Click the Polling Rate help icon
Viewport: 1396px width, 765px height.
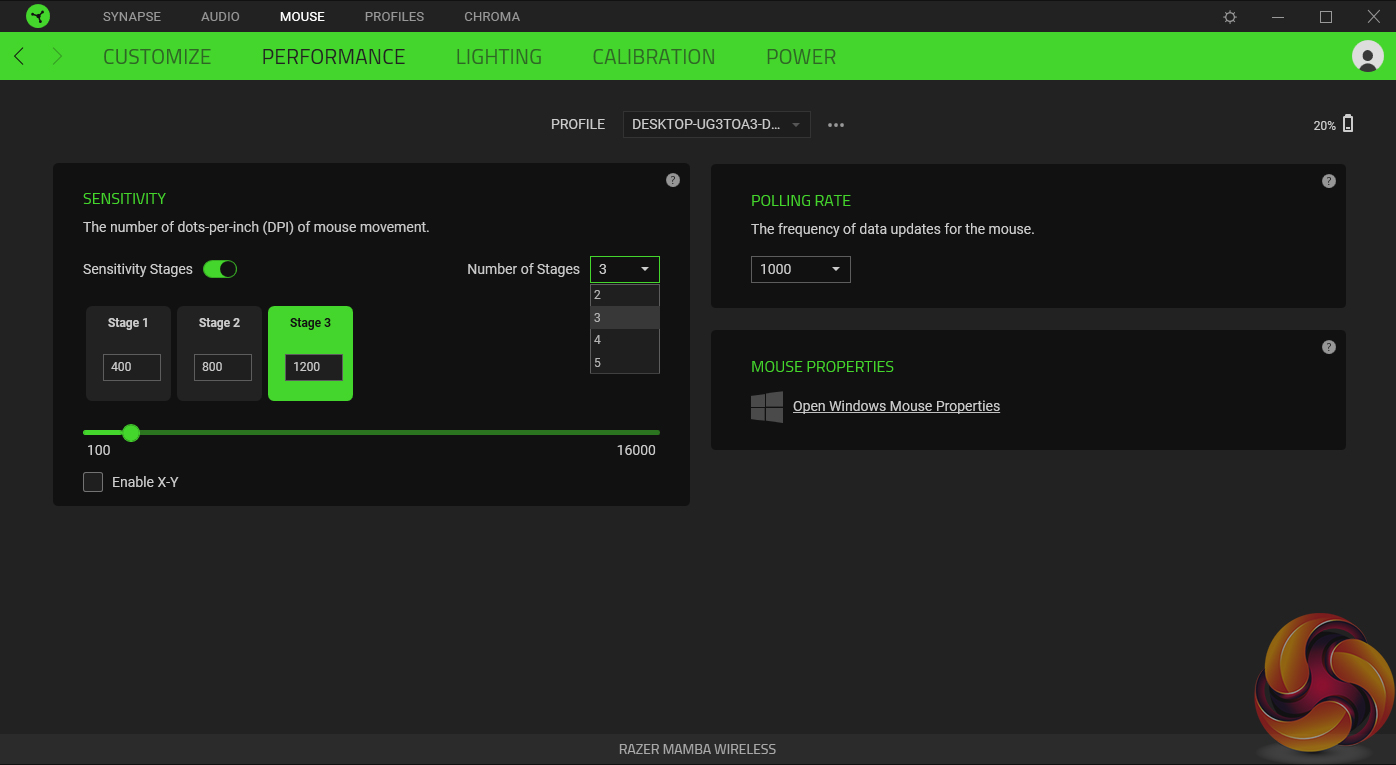(1328, 181)
